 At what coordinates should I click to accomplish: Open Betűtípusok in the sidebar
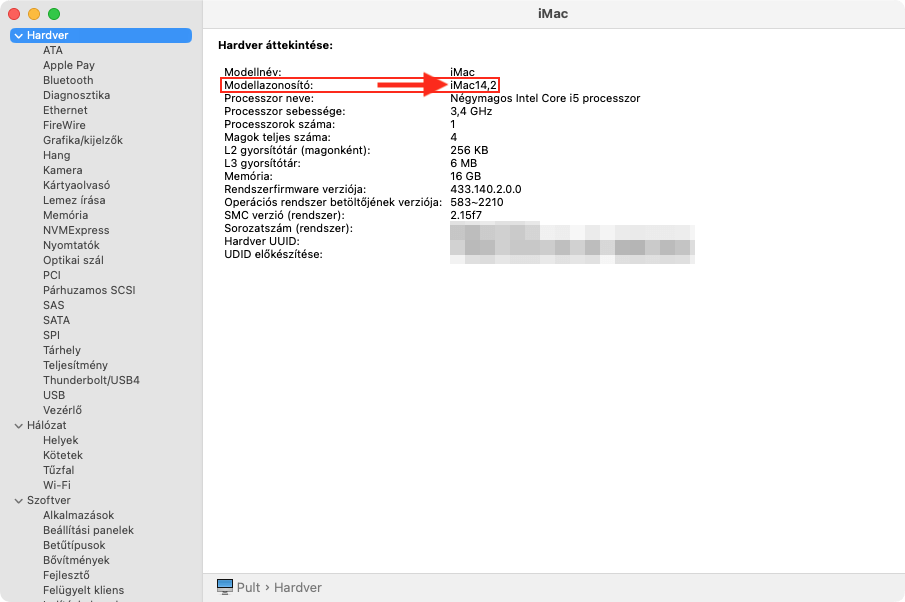point(74,545)
